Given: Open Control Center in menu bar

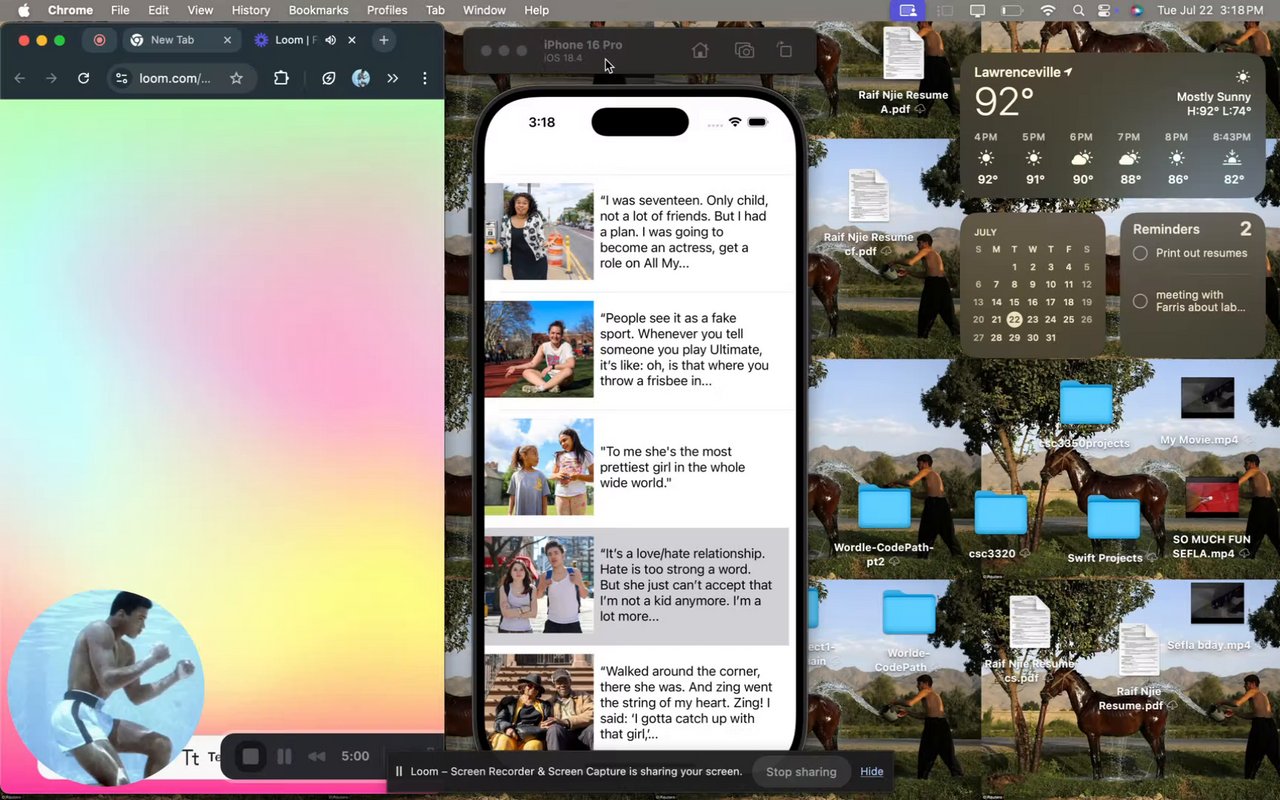Looking at the screenshot, I should pyautogui.click(x=1105, y=10).
